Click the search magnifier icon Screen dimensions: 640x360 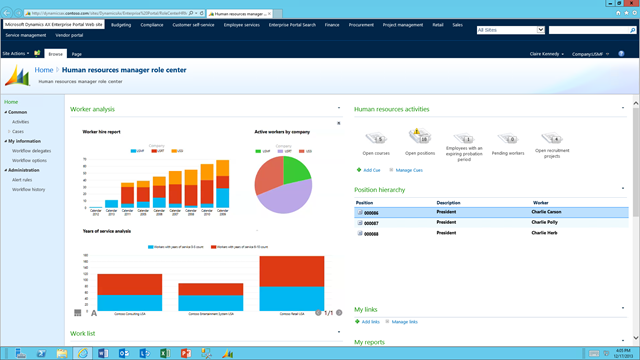632,30
